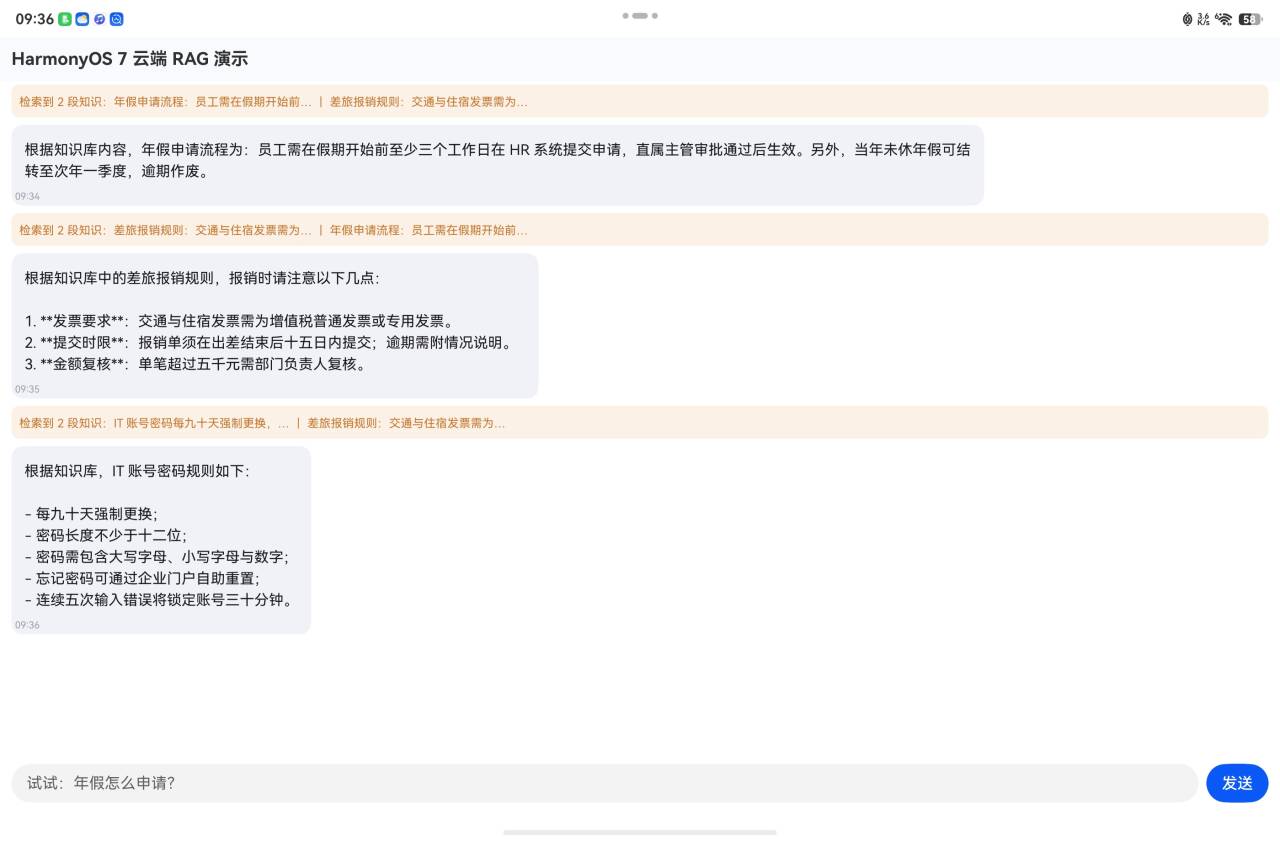Click the text 根据知识库，IT 账号密码规则如下
Image resolution: width=1280 pixels, height=841 pixels.
click(x=137, y=471)
